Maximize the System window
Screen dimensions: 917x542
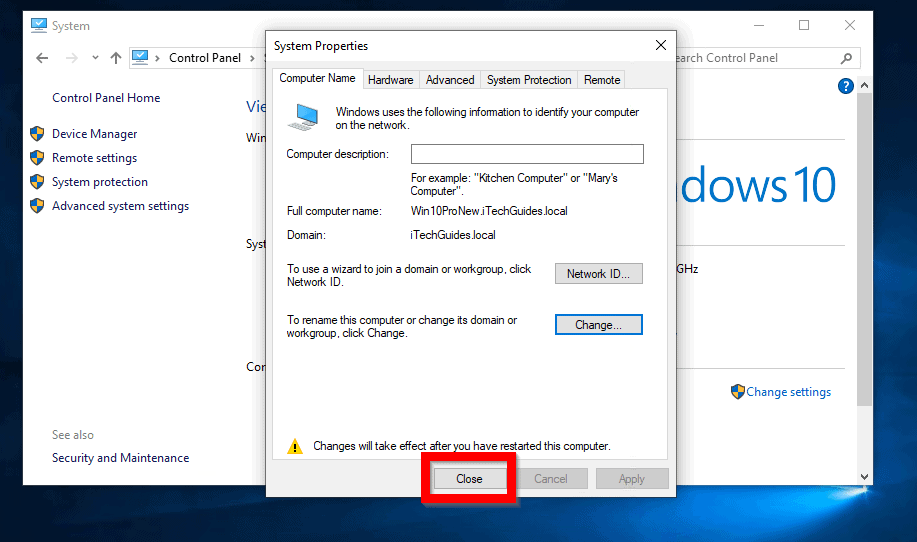tap(804, 25)
